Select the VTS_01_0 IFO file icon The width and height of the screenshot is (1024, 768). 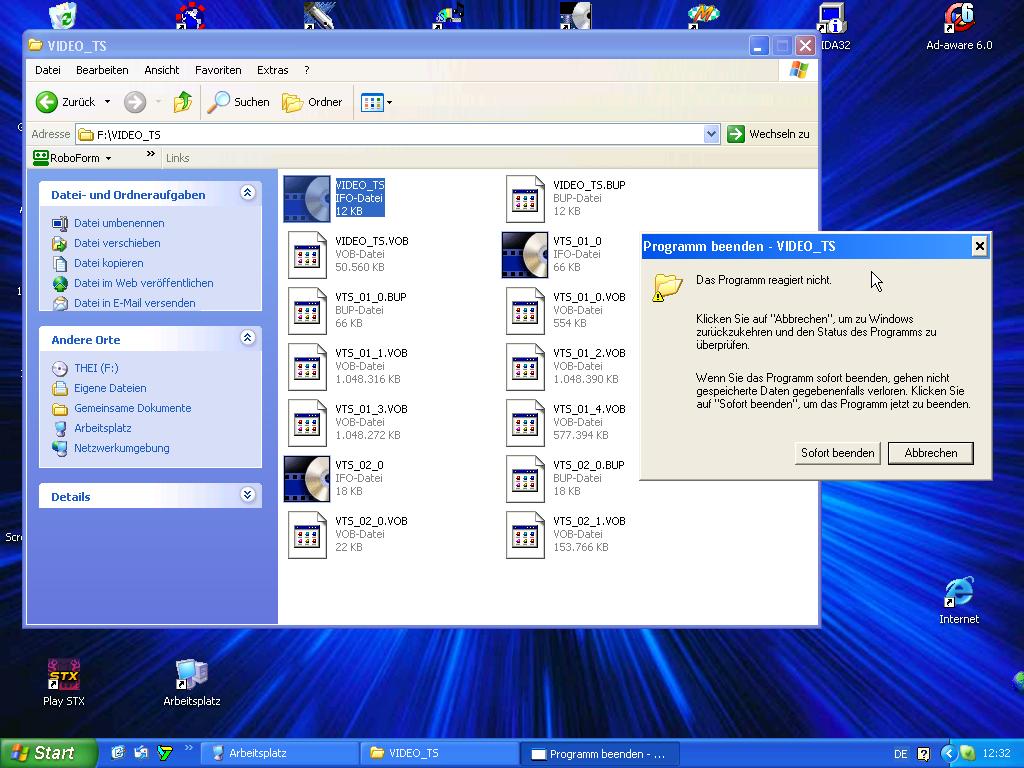pyautogui.click(x=524, y=255)
